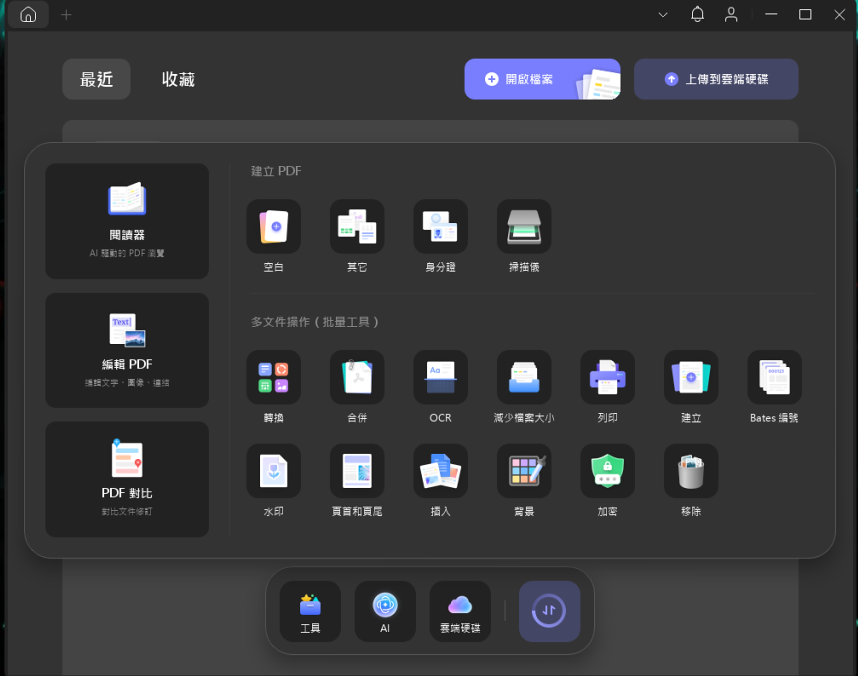
Task: Open the notification bell
Action: click(x=697, y=15)
